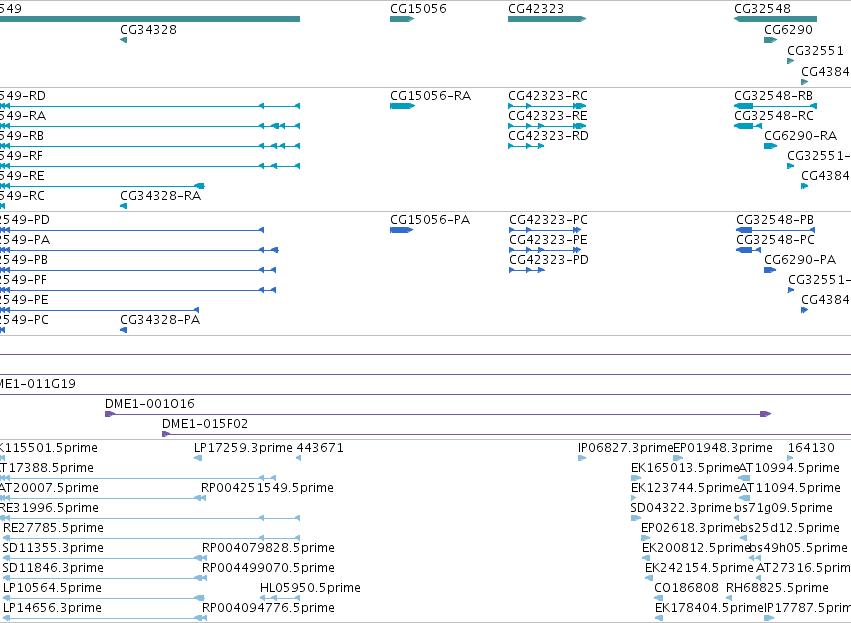Viewport: 851px width, 623px height.
Task: Select transcript CG42323-RC label
Action: tap(548, 96)
